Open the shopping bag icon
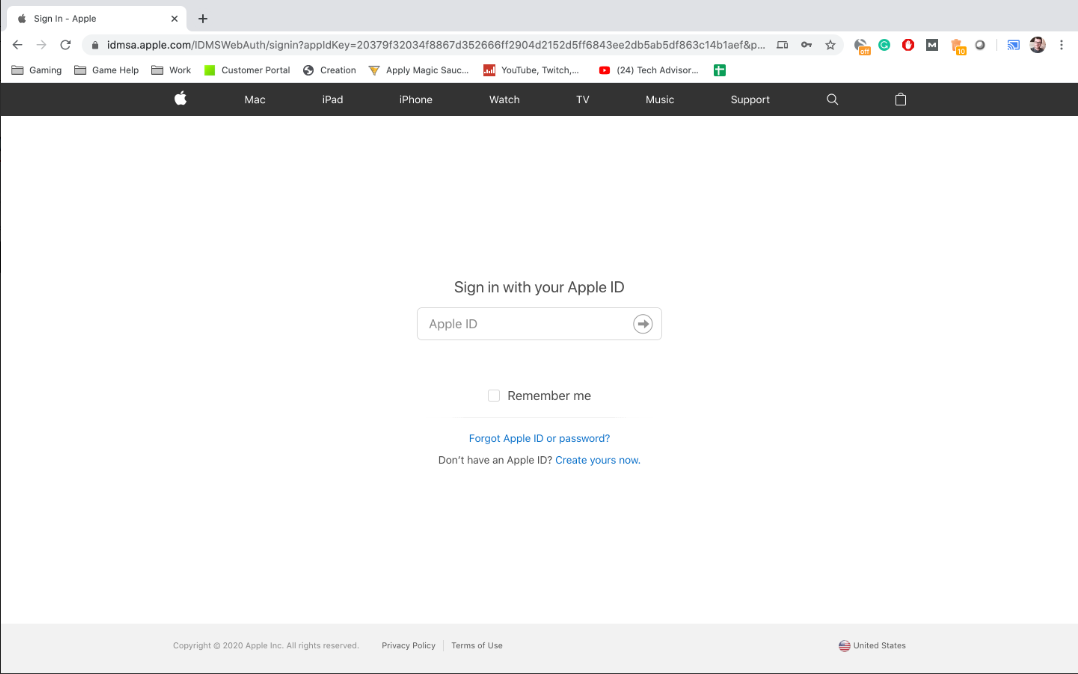Screen dimensions: 1078x674 900,100
